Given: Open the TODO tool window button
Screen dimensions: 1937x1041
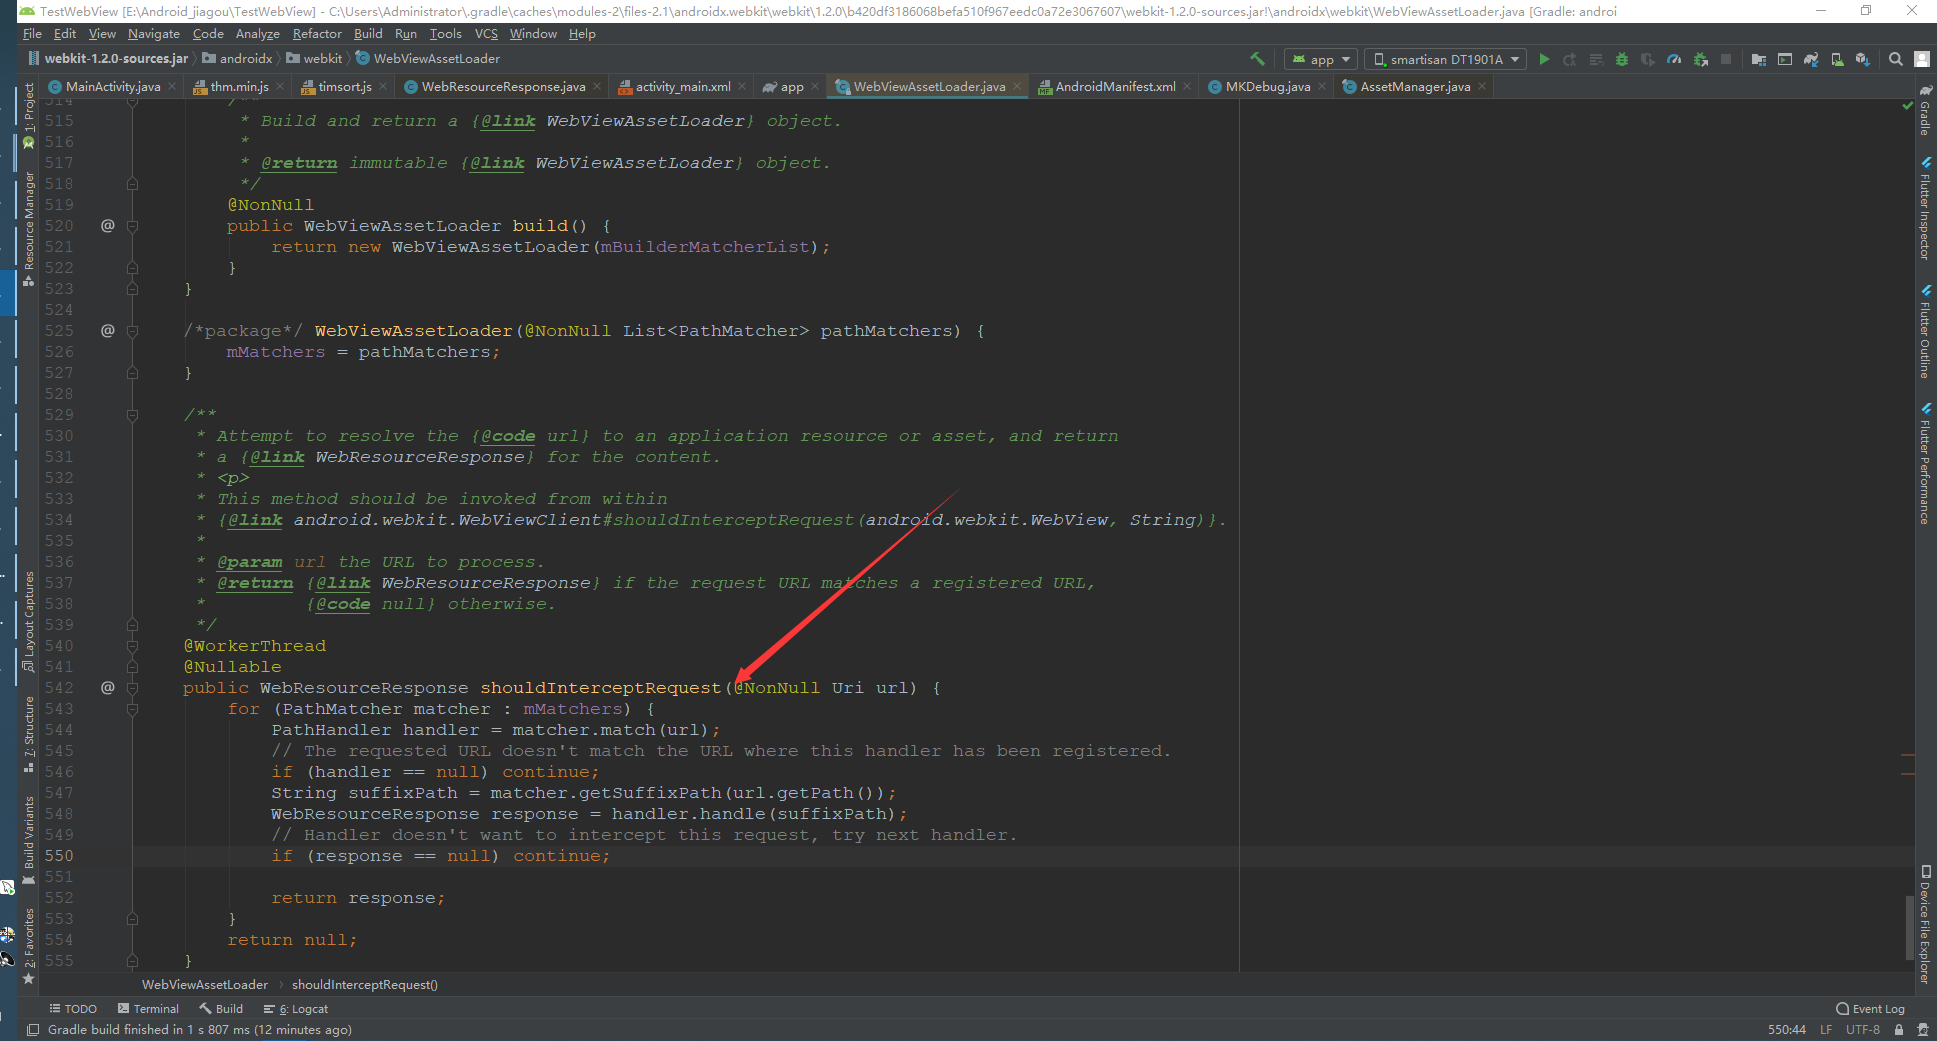Looking at the screenshot, I should pos(73,1009).
